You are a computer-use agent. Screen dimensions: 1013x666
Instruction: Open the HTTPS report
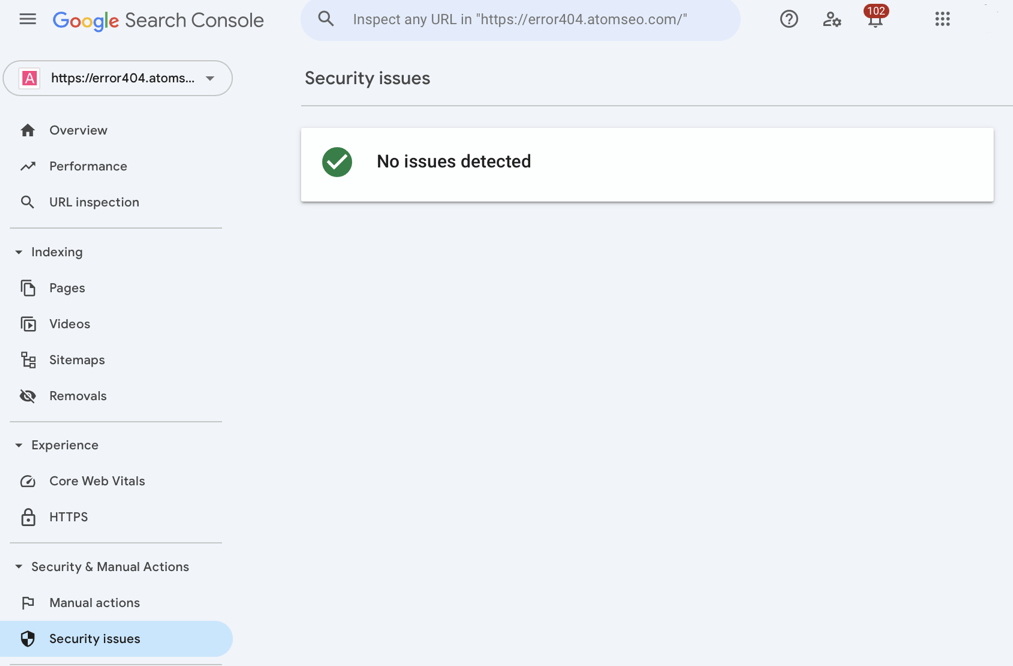tap(66, 517)
